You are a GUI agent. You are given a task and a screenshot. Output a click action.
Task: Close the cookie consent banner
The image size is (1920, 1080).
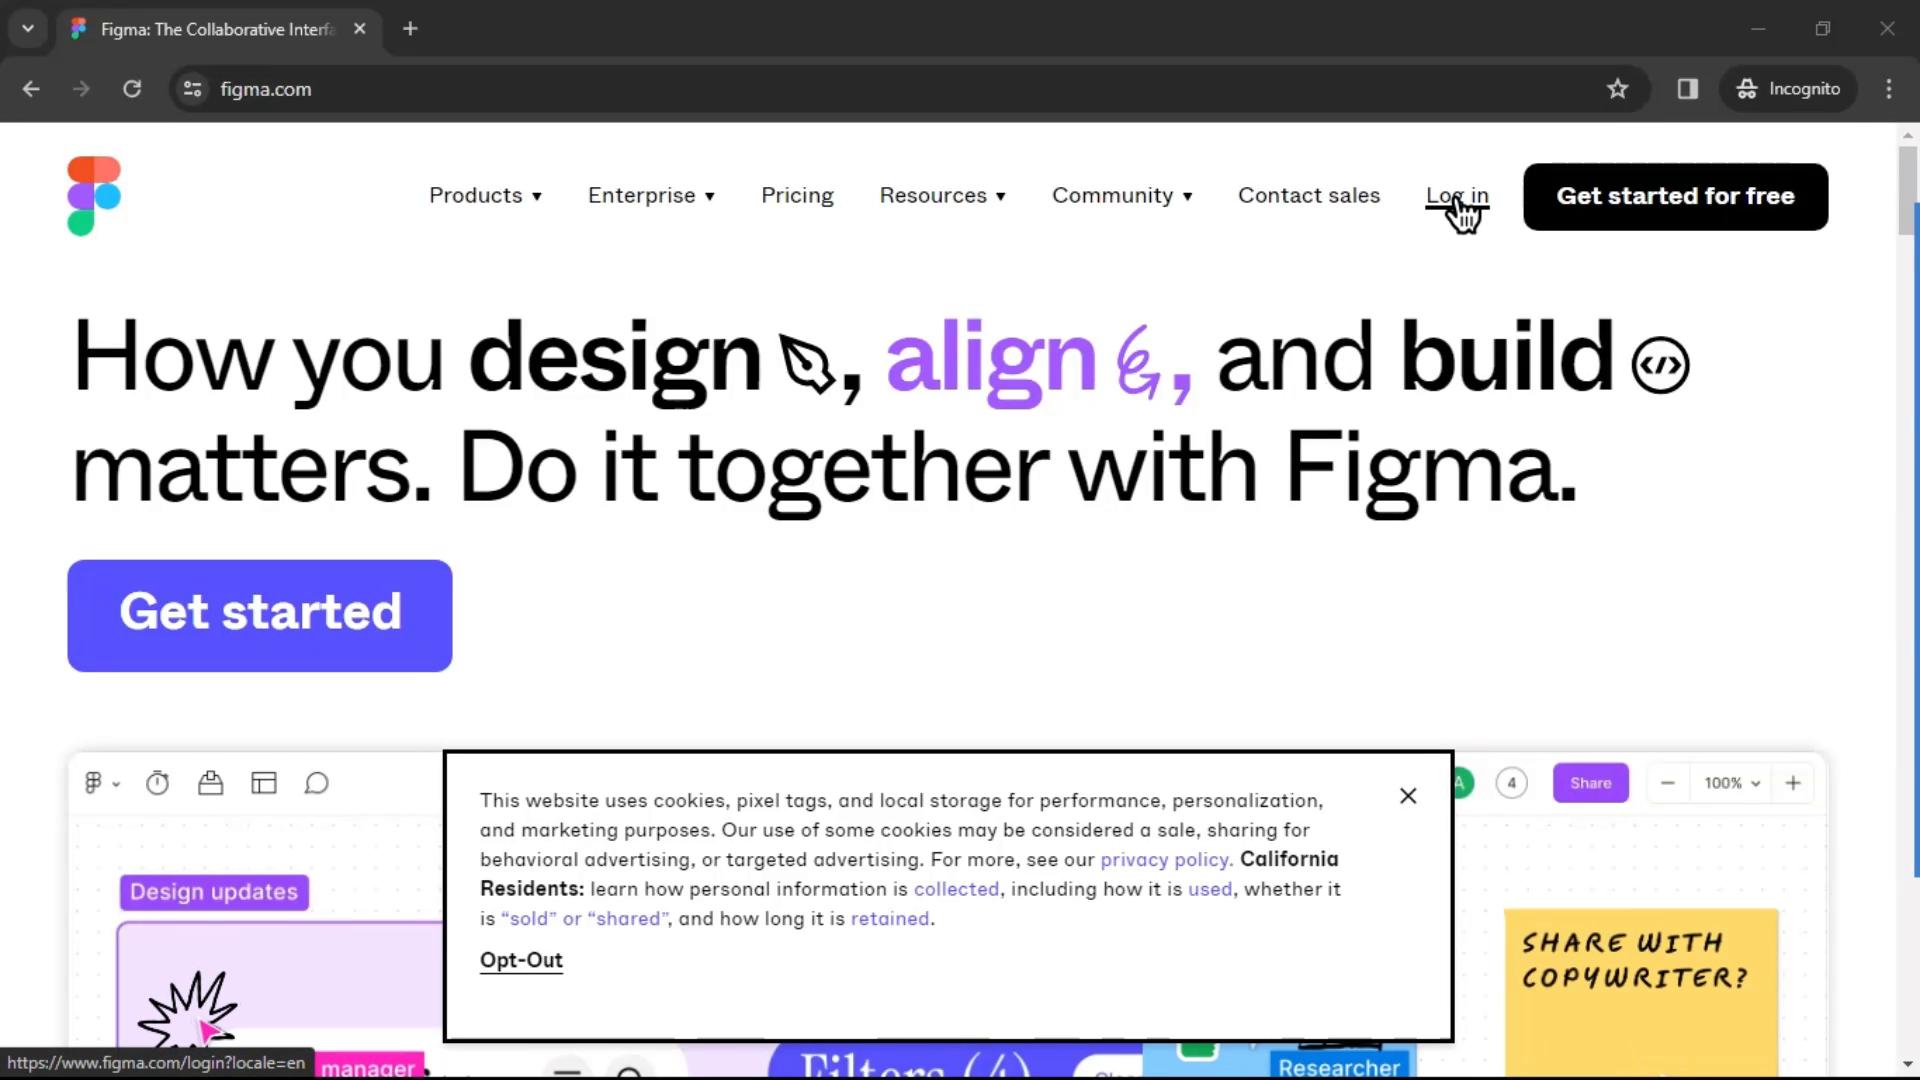click(x=1408, y=795)
